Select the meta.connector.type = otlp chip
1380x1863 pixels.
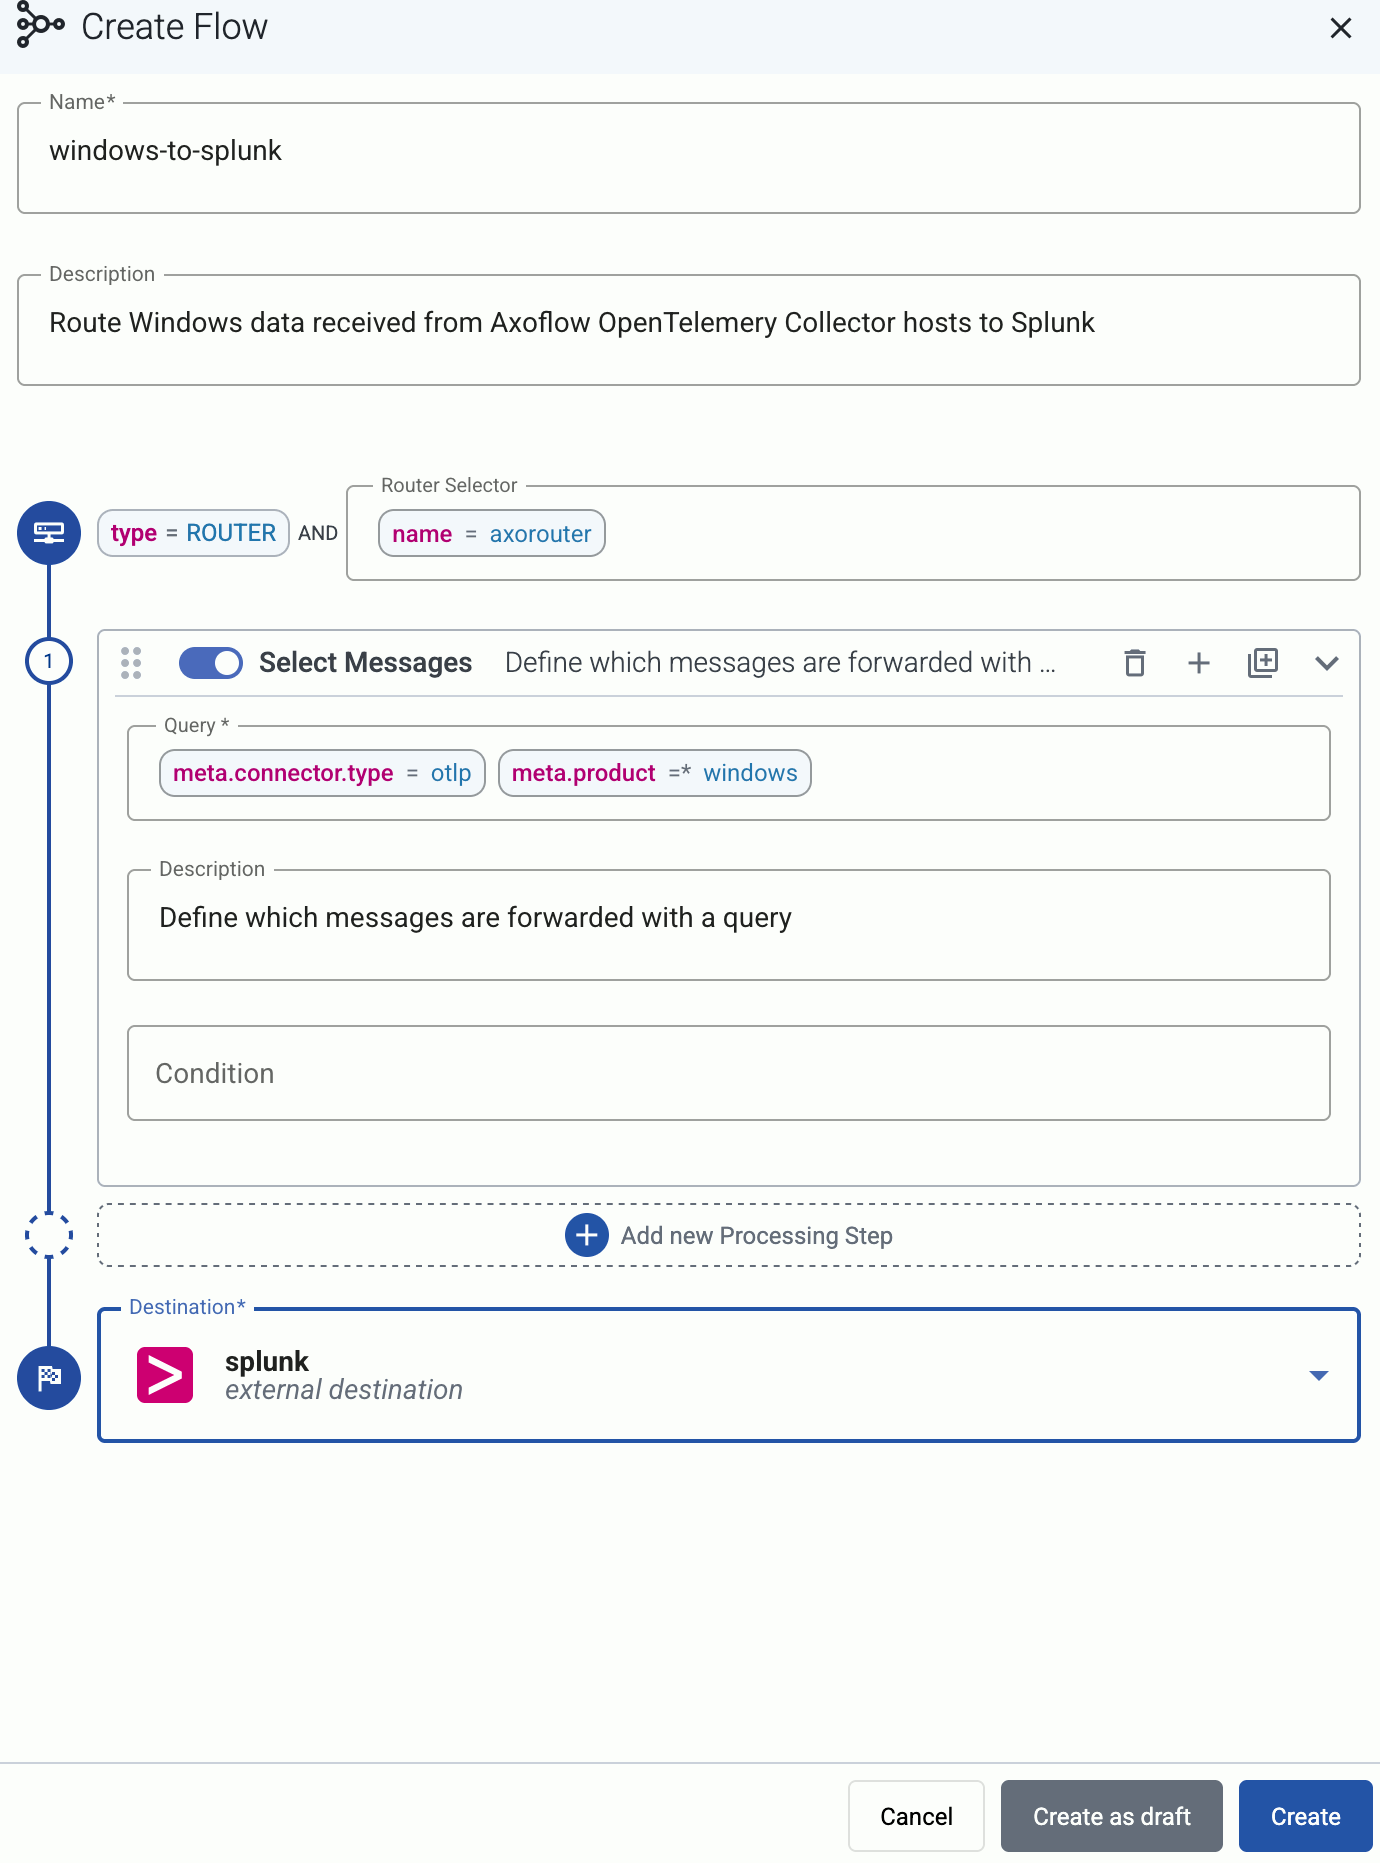(322, 773)
